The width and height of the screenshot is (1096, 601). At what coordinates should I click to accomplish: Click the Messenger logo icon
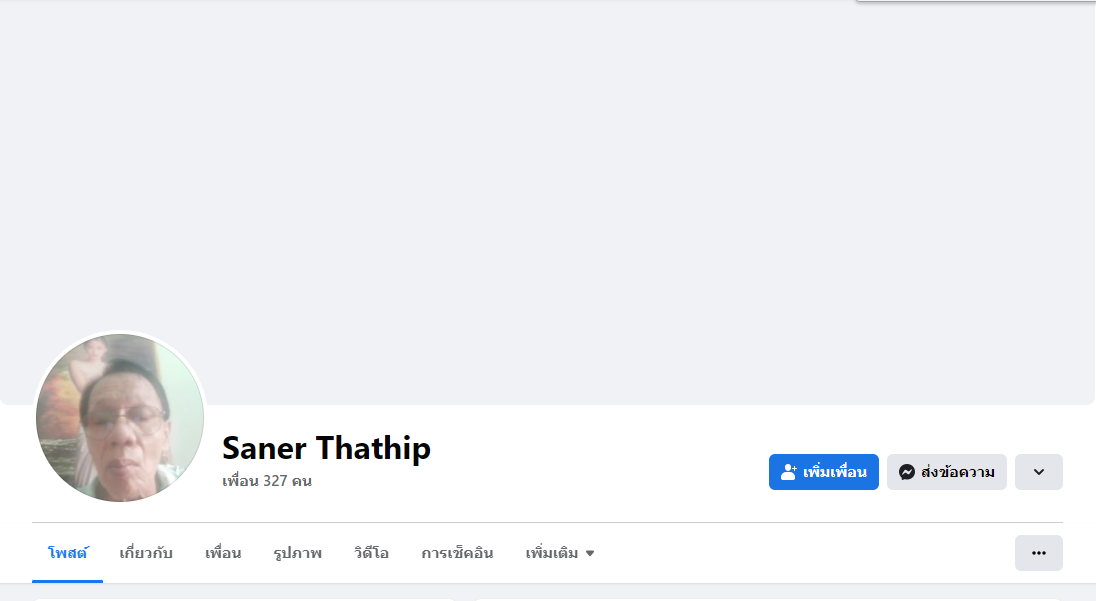pos(907,472)
